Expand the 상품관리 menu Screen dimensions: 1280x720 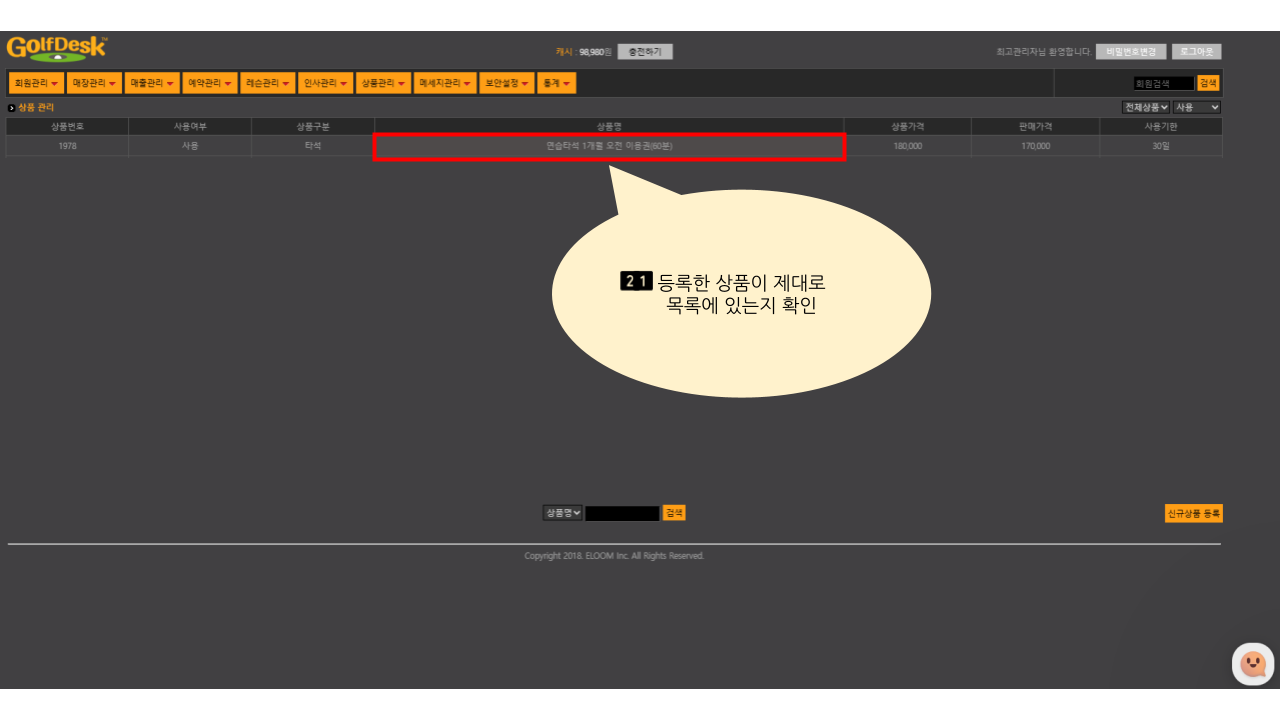(x=384, y=83)
